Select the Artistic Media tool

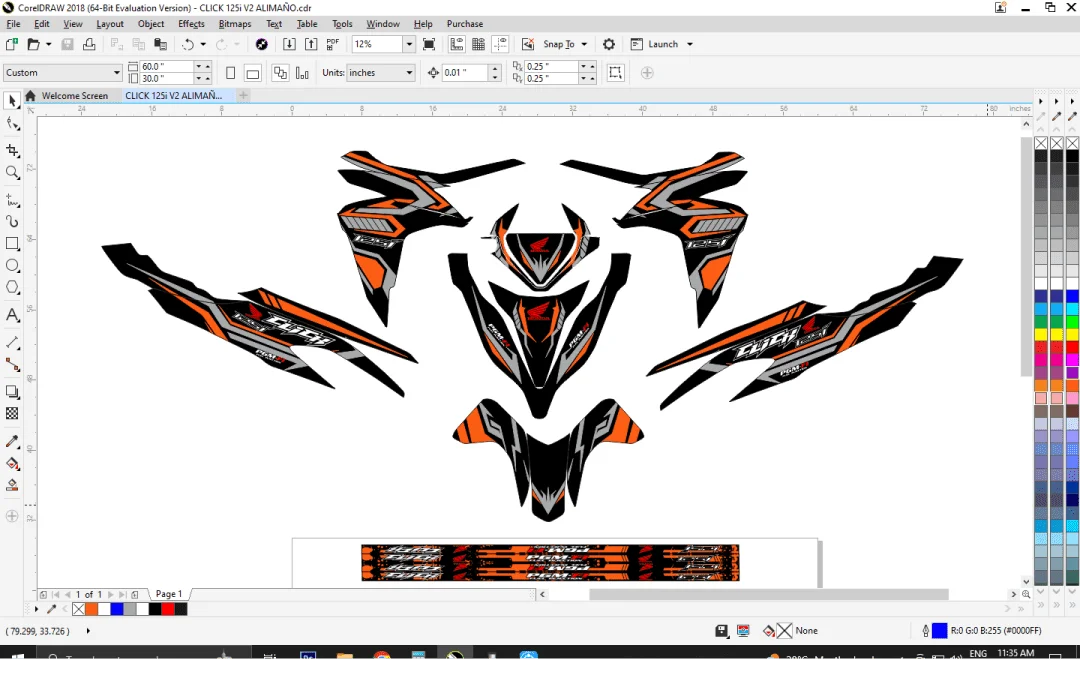click(12, 222)
